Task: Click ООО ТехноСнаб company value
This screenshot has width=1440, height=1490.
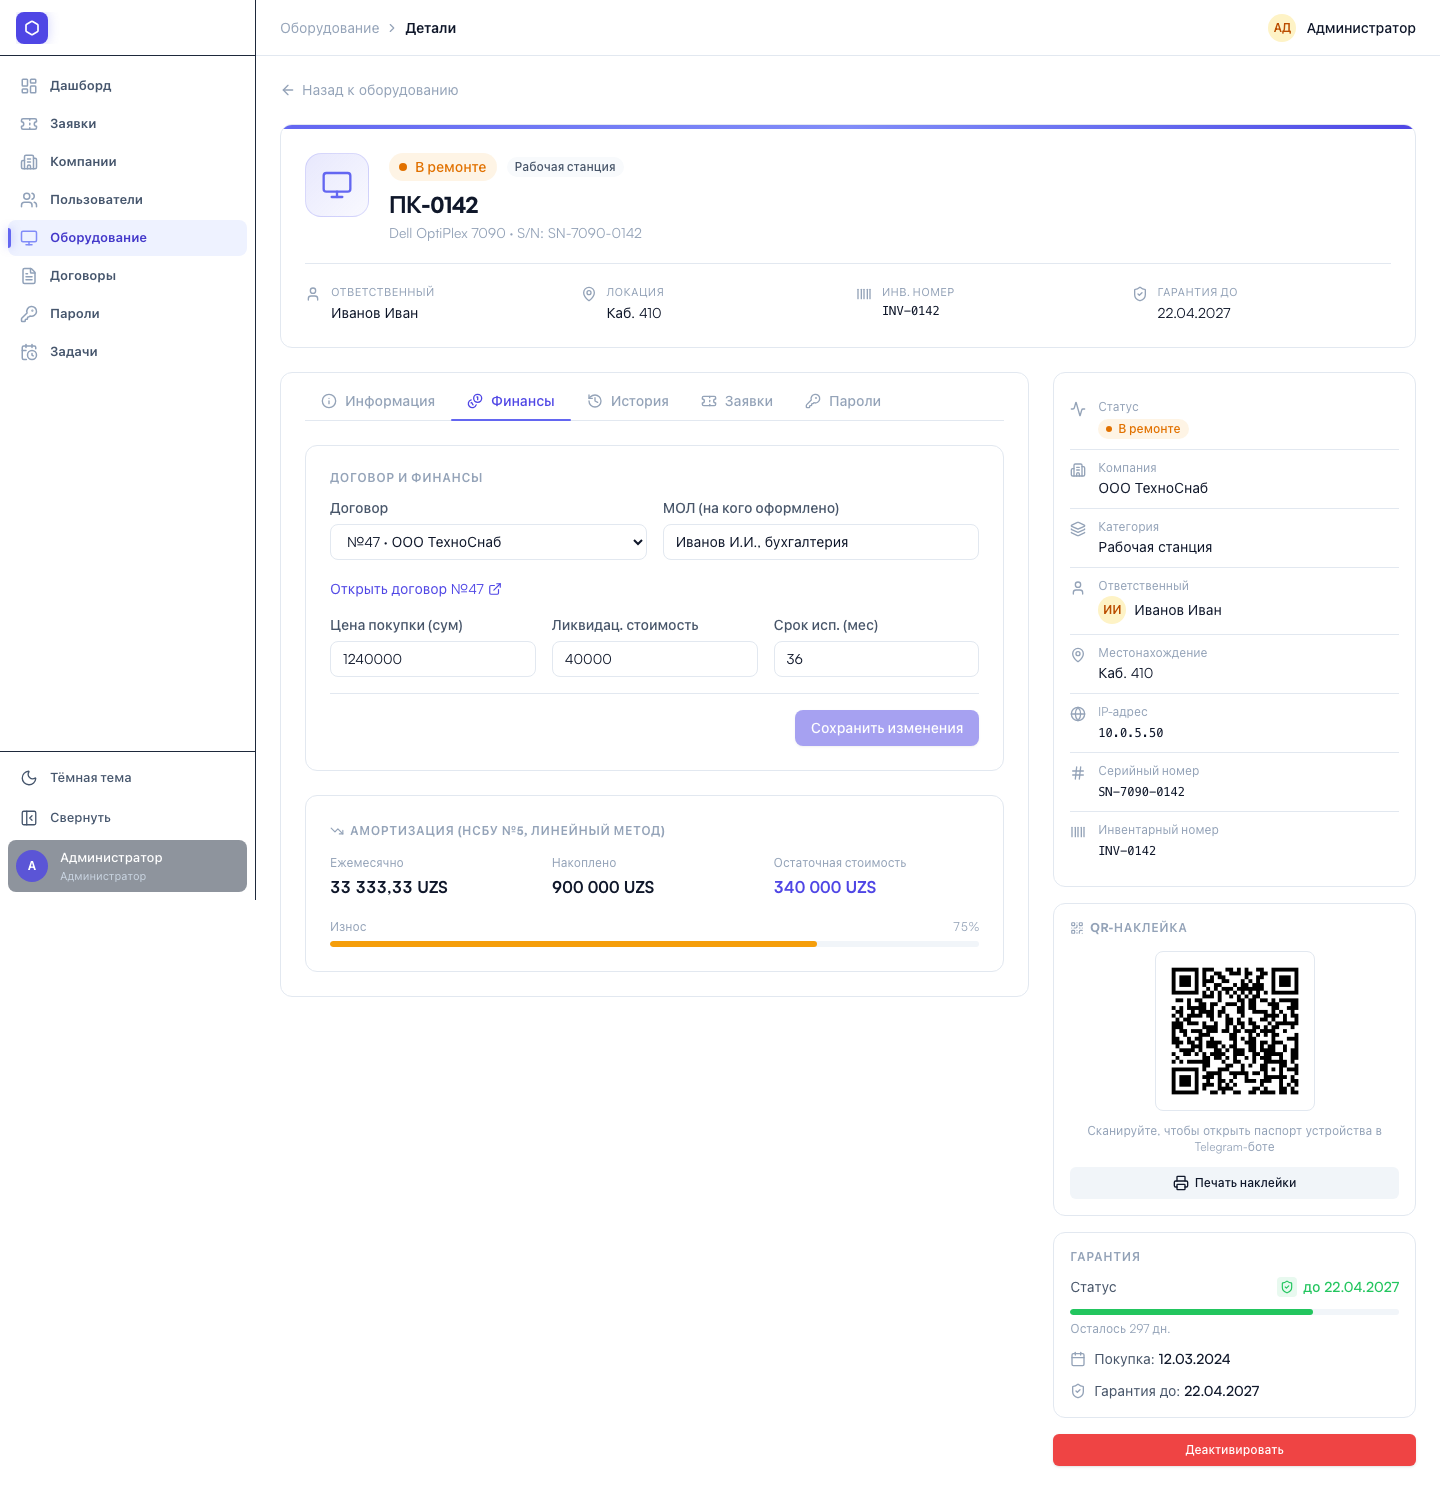Action: [1153, 488]
